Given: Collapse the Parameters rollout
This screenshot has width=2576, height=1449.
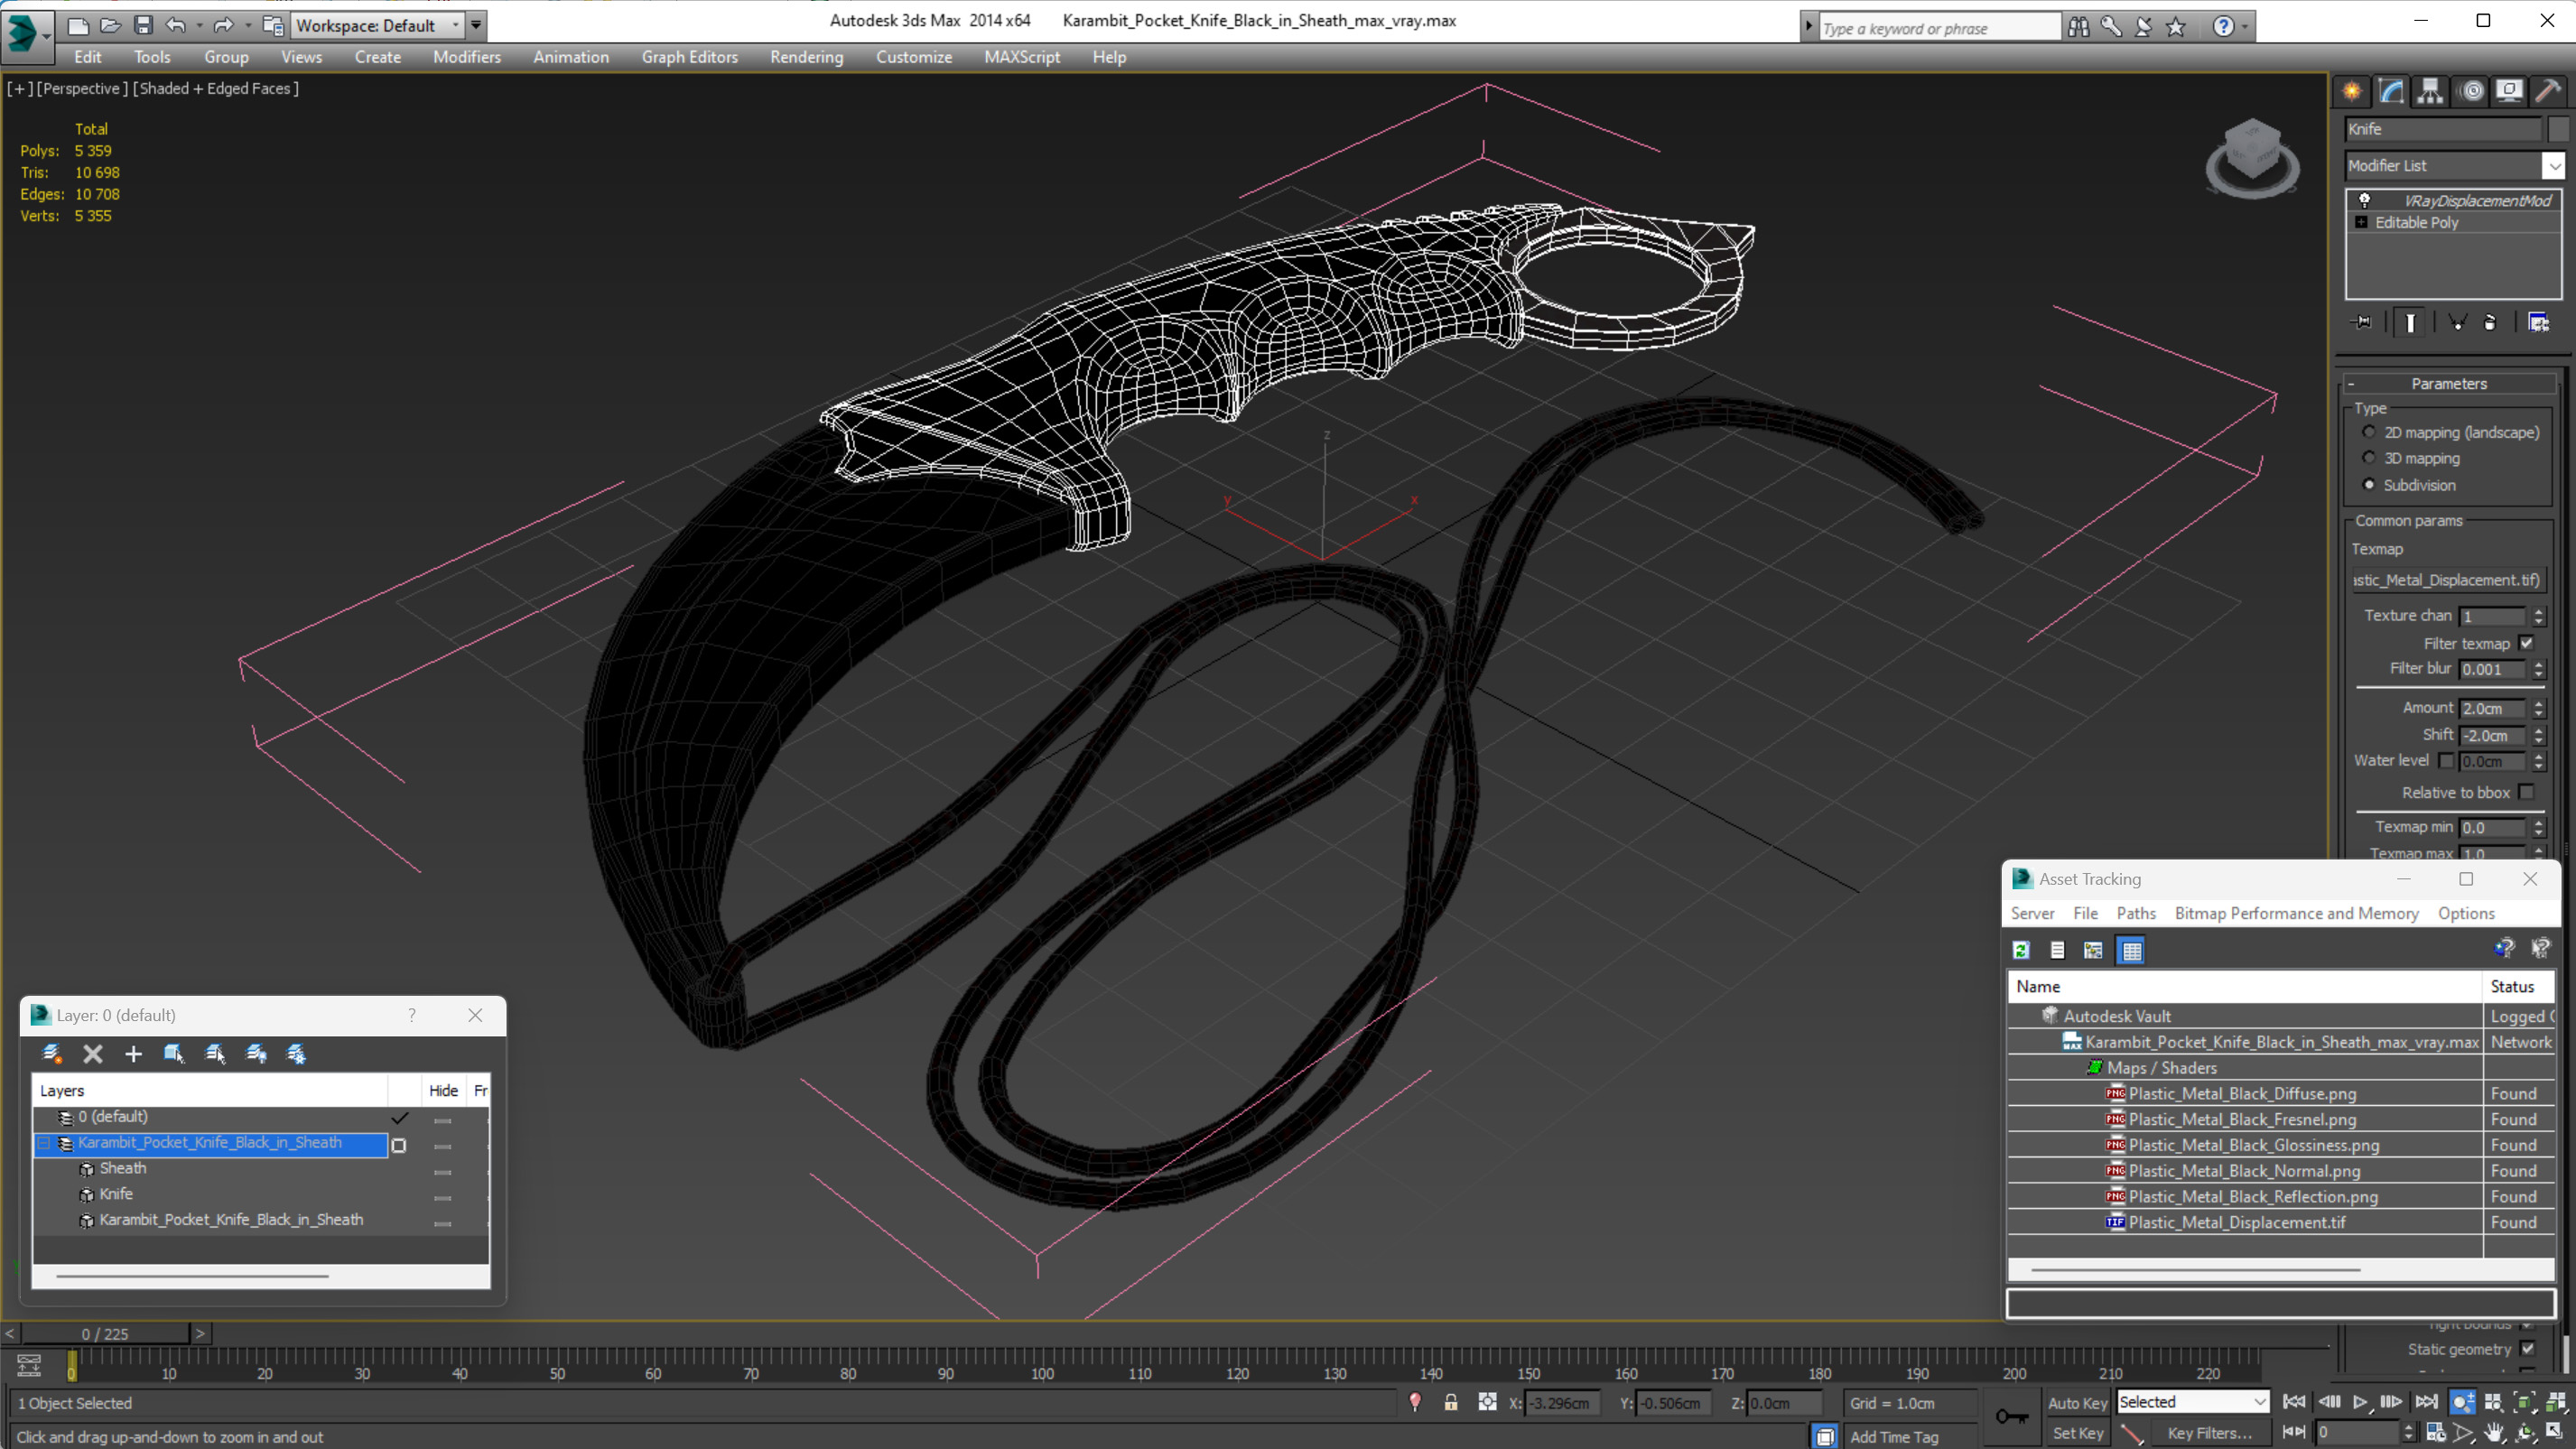Looking at the screenshot, I should click(x=2448, y=384).
